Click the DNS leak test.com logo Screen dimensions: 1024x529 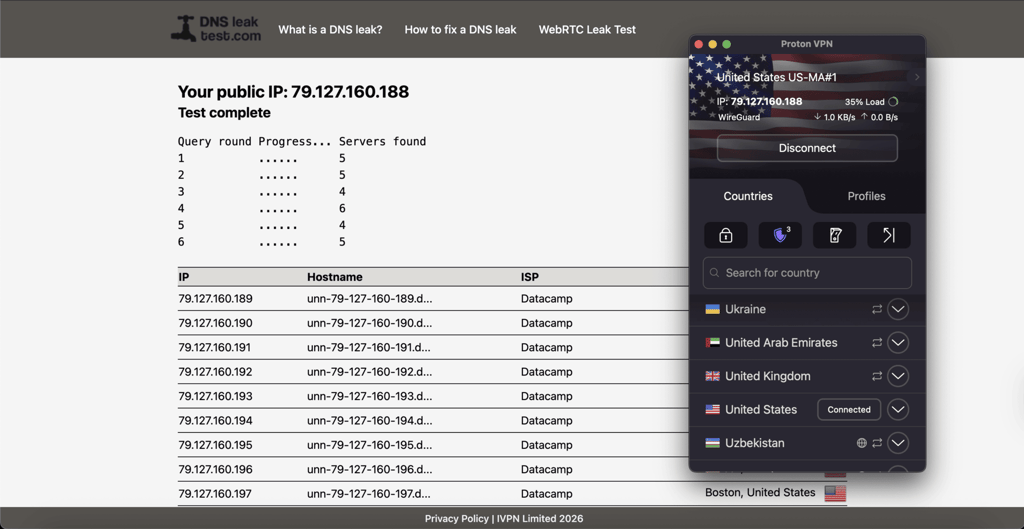click(x=216, y=29)
